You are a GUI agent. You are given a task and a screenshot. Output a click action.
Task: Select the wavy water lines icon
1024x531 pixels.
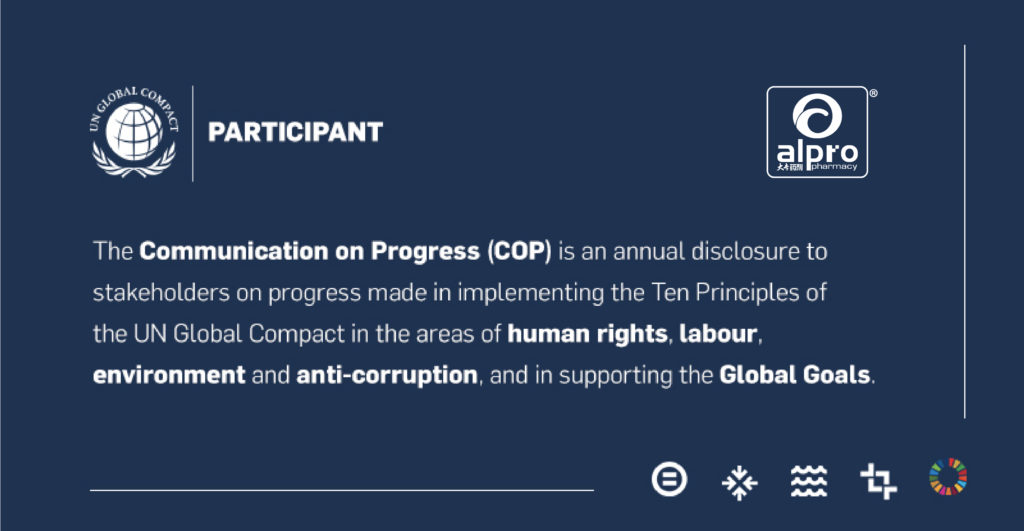point(809,481)
